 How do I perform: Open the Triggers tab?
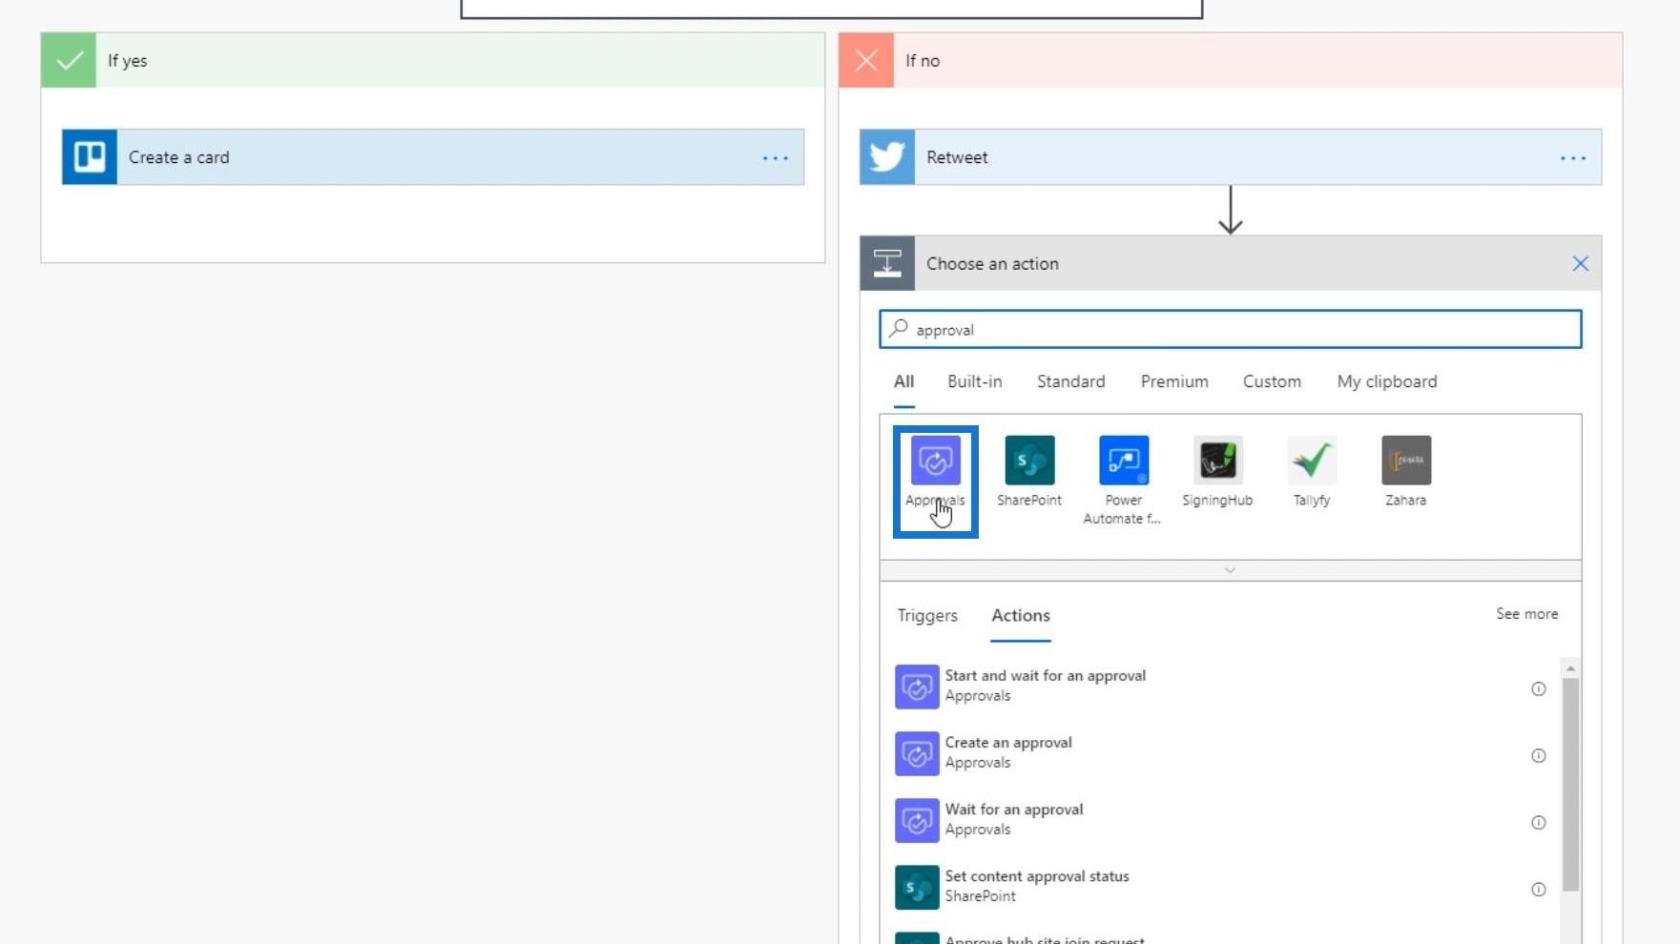927,616
